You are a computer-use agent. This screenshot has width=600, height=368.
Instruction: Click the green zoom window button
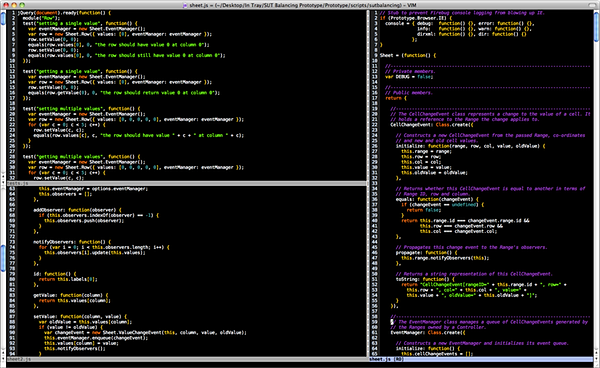pyautogui.click(x=22, y=5)
